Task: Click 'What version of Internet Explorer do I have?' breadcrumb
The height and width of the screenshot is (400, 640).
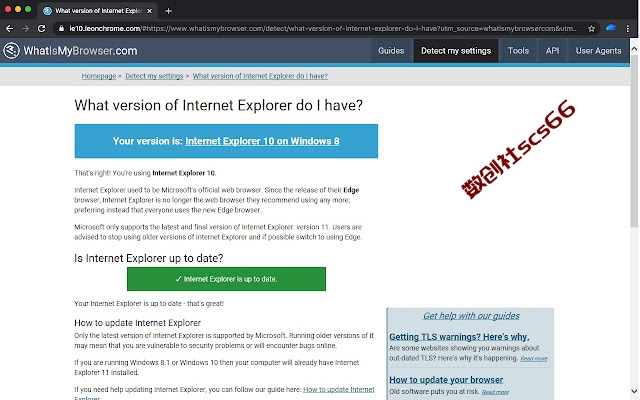Action: tap(260, 76)
